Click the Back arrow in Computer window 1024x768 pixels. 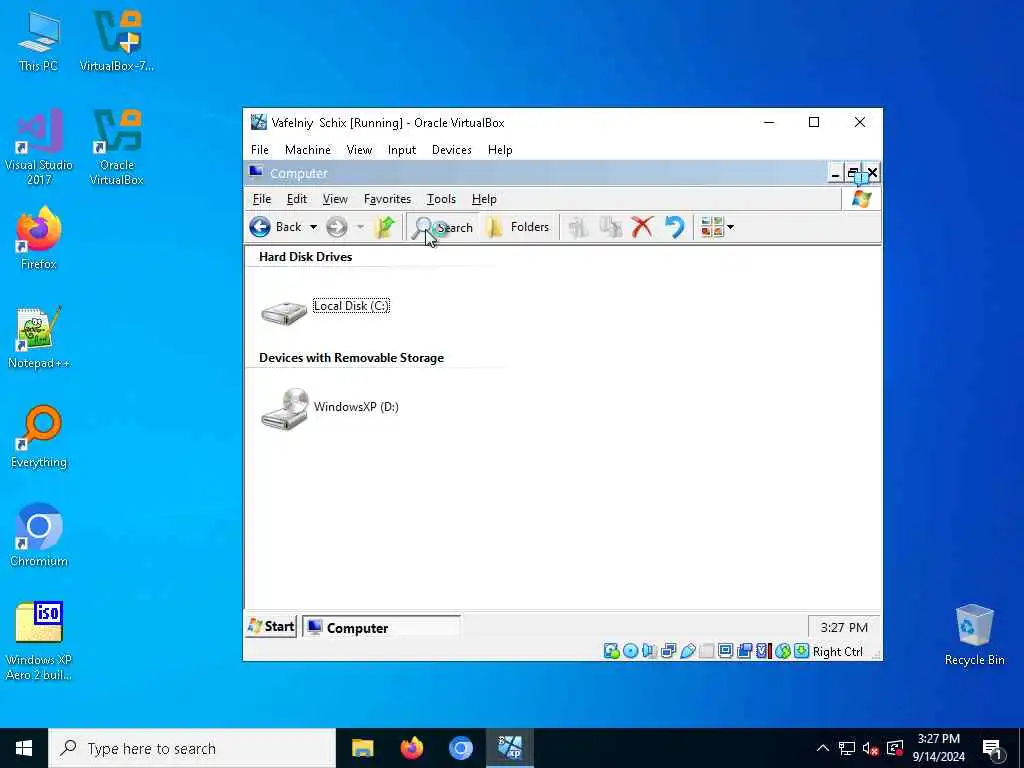click(260, 227)
